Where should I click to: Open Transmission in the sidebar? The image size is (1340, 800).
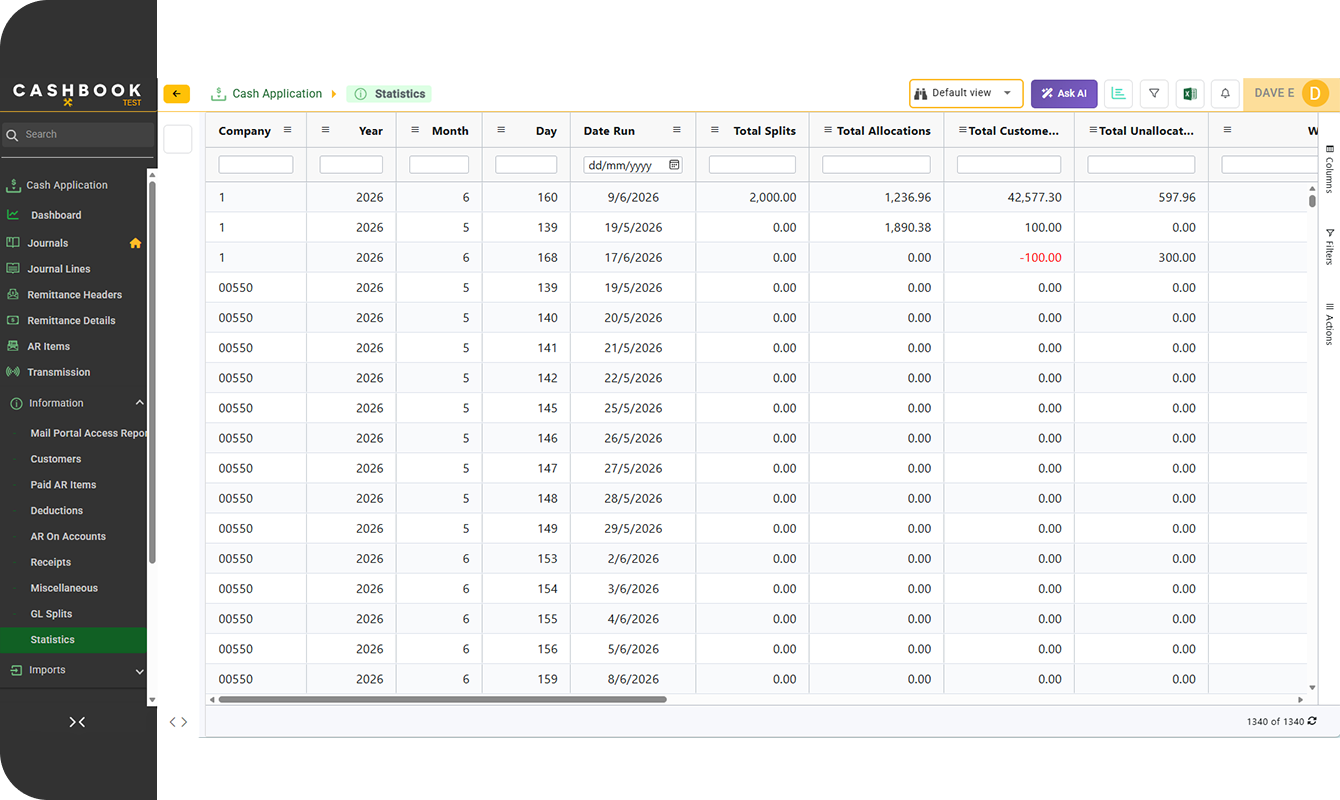[x=59, y=372]
